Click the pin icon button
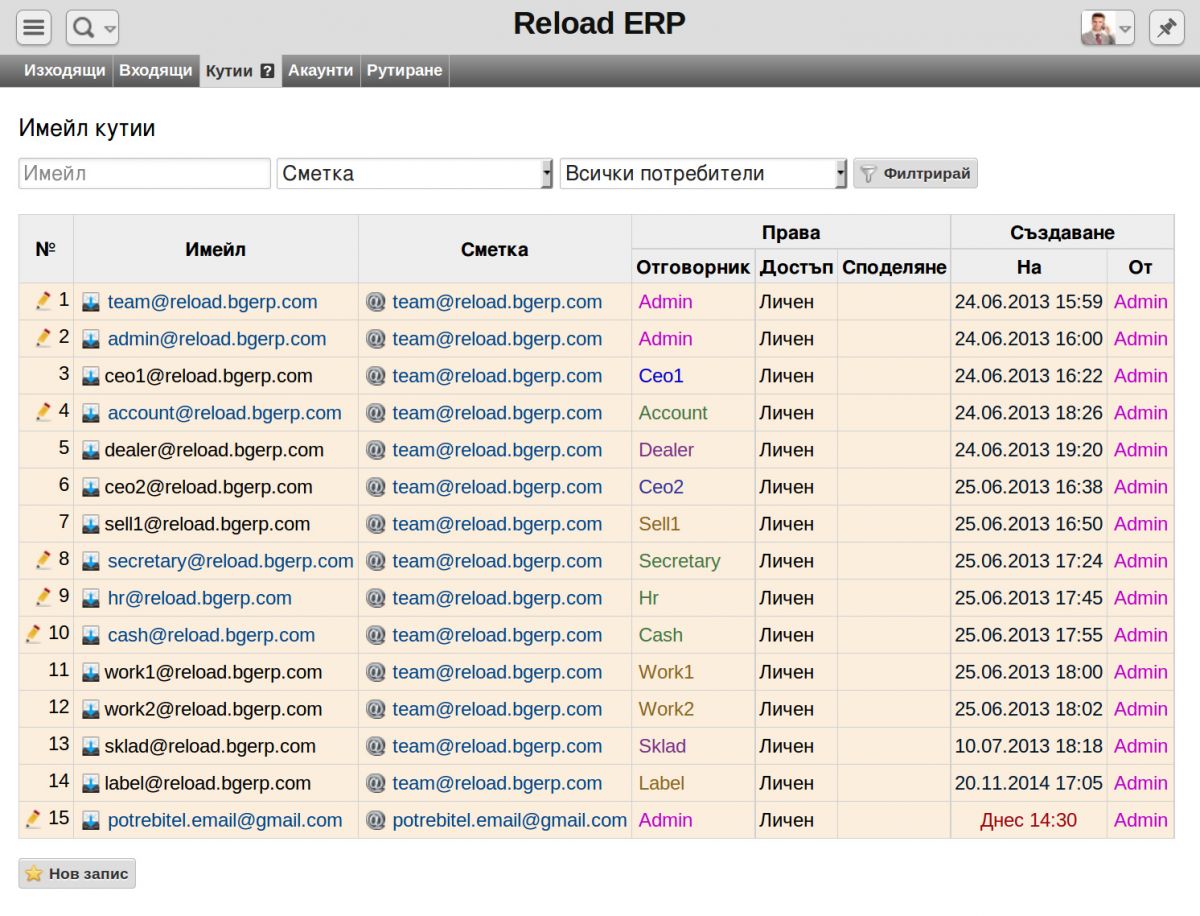1200x916 pixels. 1166,28
